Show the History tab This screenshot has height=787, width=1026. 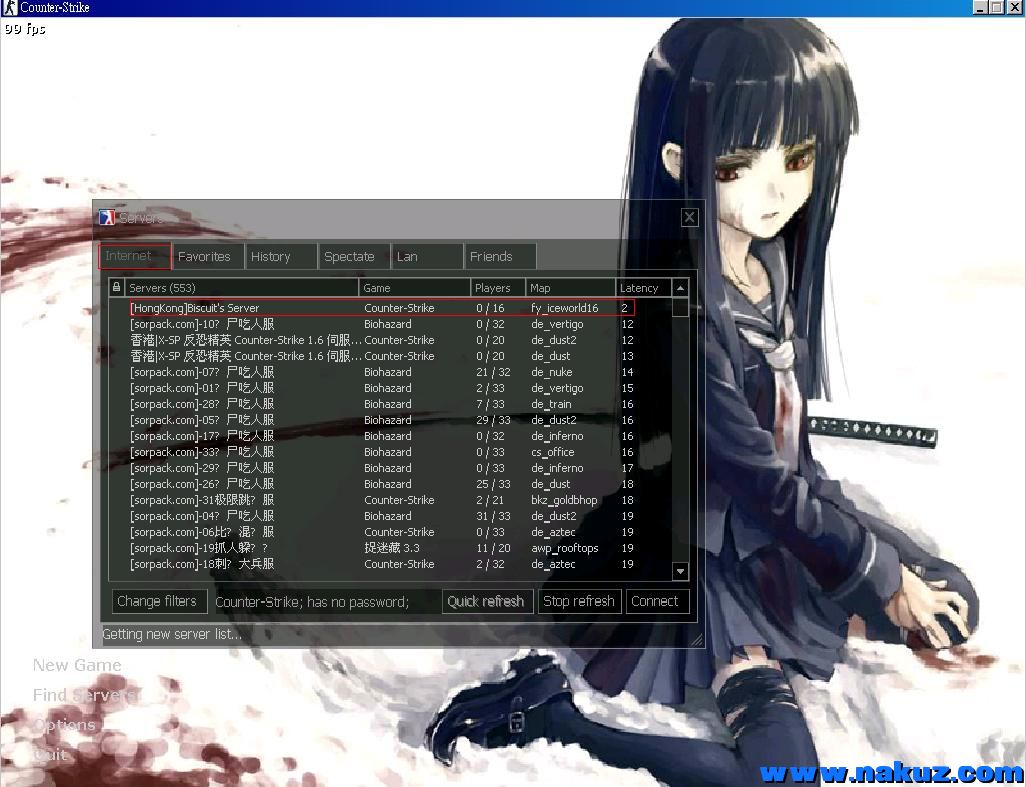pos(281,256)
